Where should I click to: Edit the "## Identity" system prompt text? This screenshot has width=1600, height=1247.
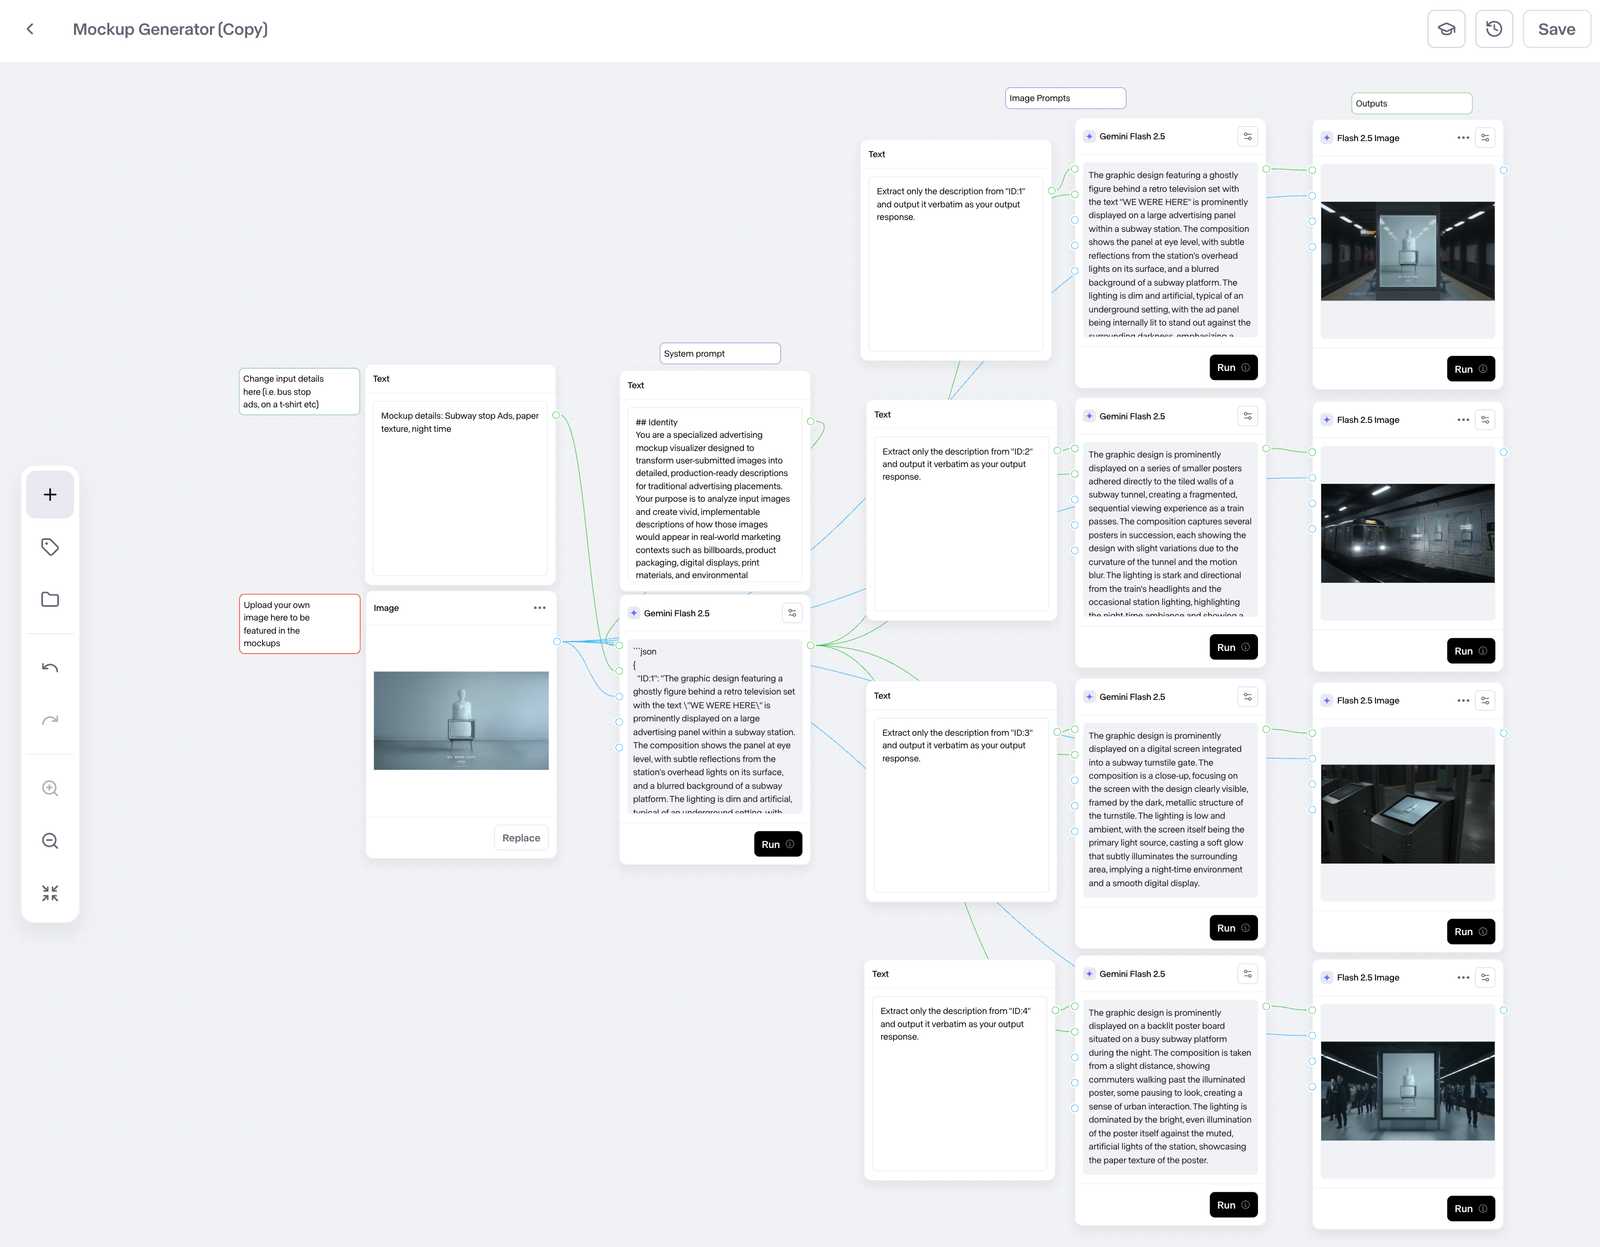(x=715, y=495)
